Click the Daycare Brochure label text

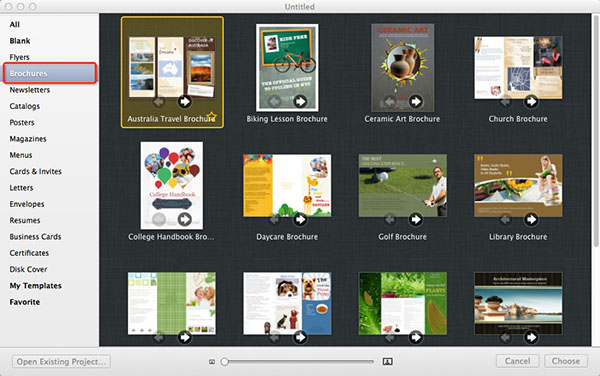pos(287,237)
